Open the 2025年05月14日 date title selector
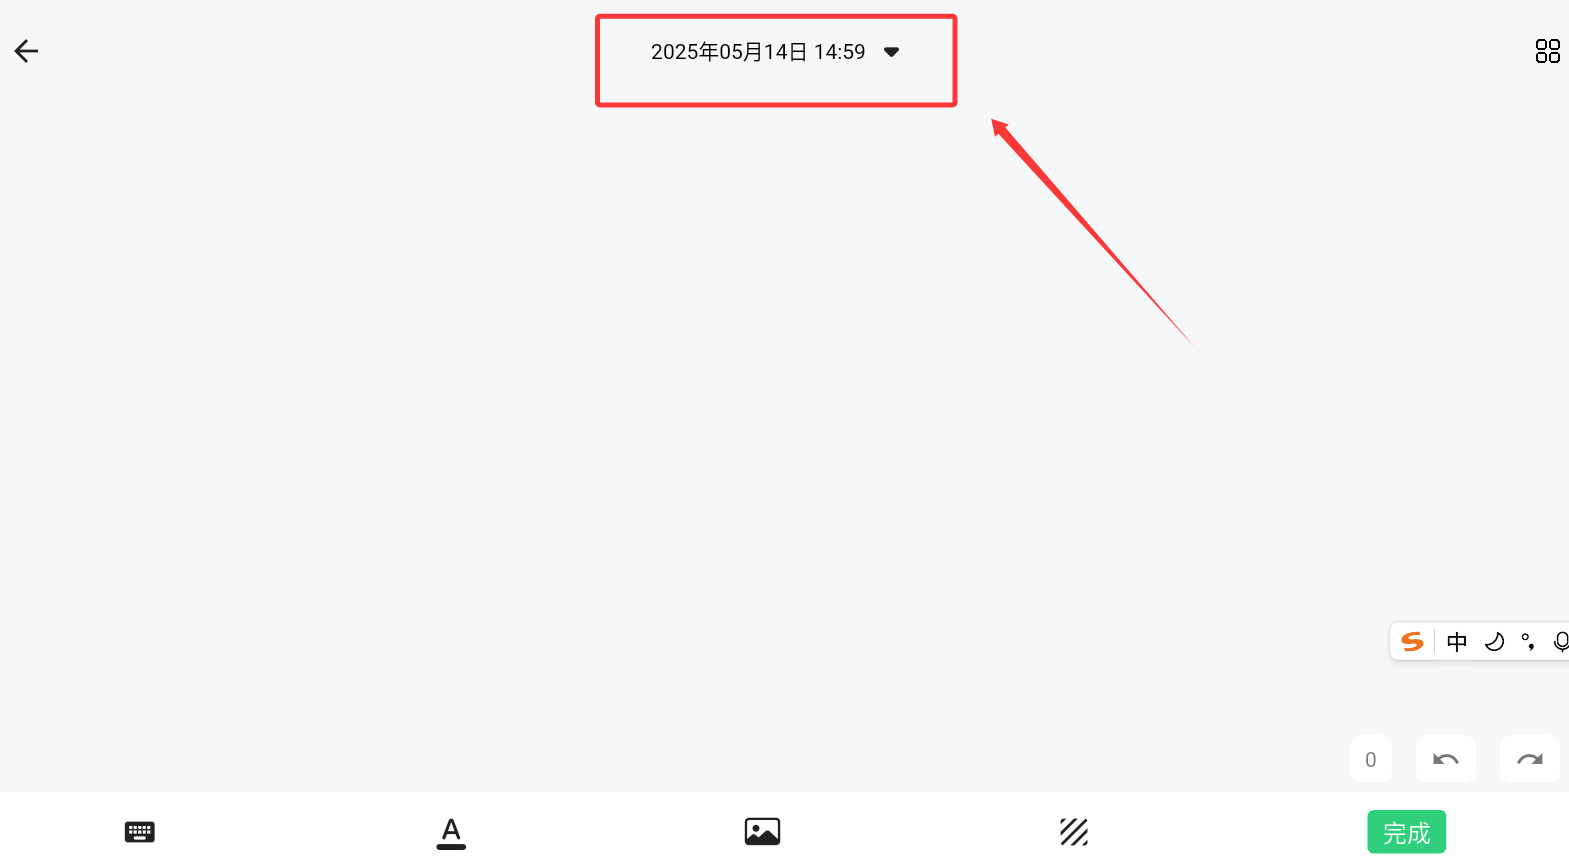 click(729, 52)
